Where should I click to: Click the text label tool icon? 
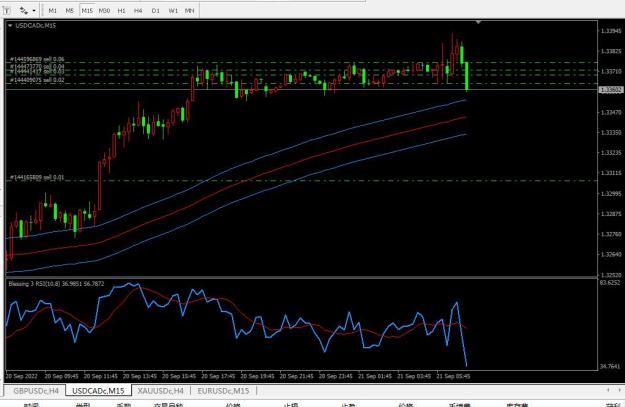(7, 11)
